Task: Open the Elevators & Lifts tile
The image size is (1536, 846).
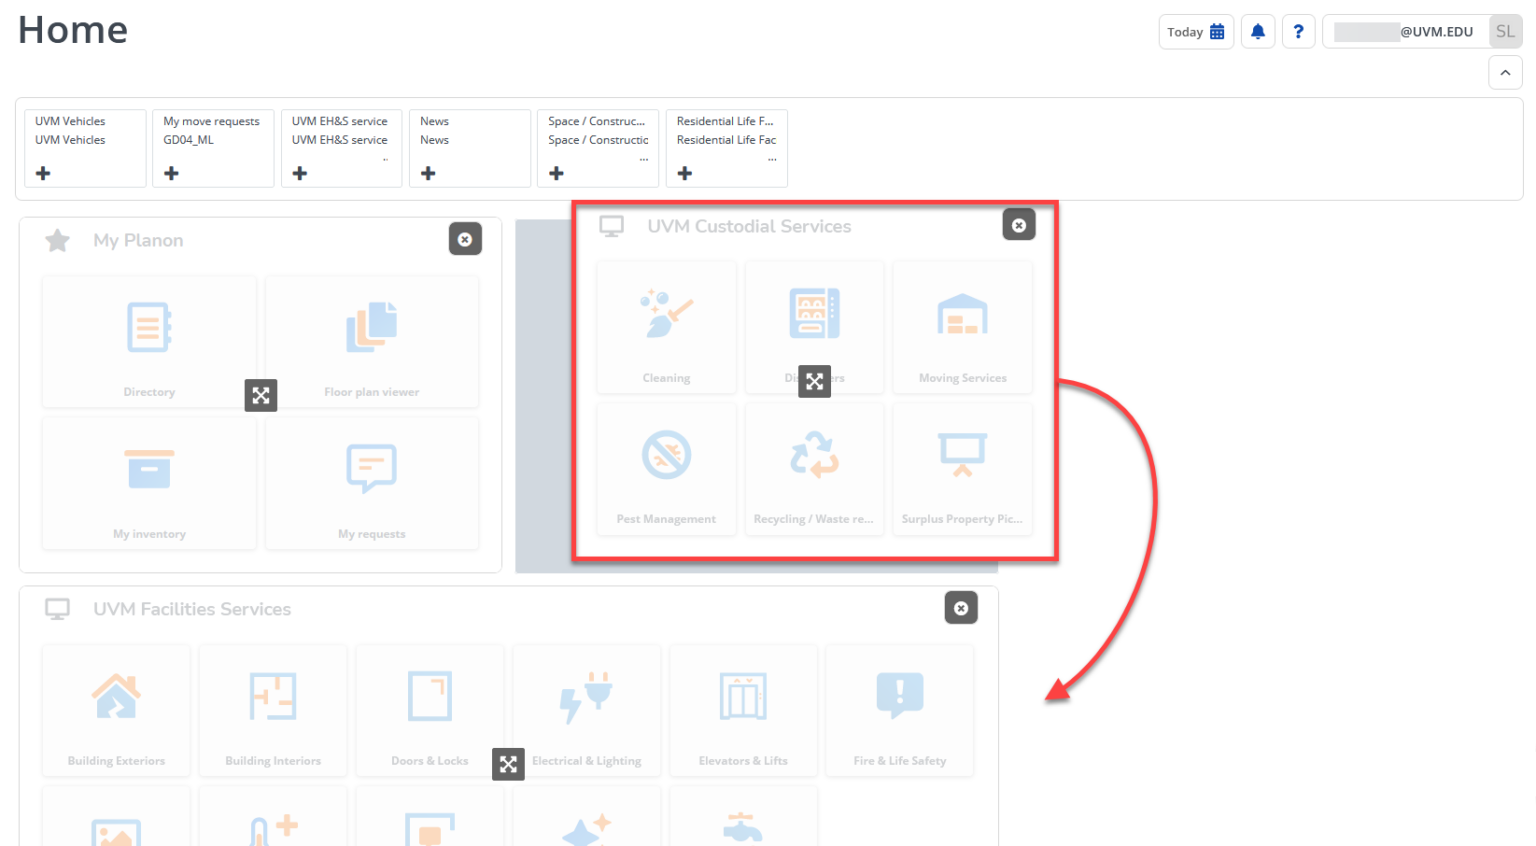Action: (743, 710)
